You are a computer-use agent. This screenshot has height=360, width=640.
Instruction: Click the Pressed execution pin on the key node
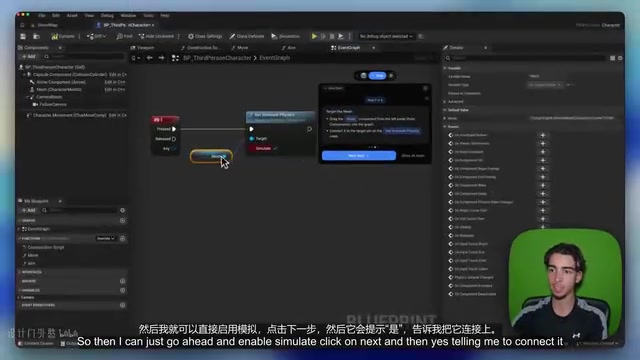coord(174,129)
